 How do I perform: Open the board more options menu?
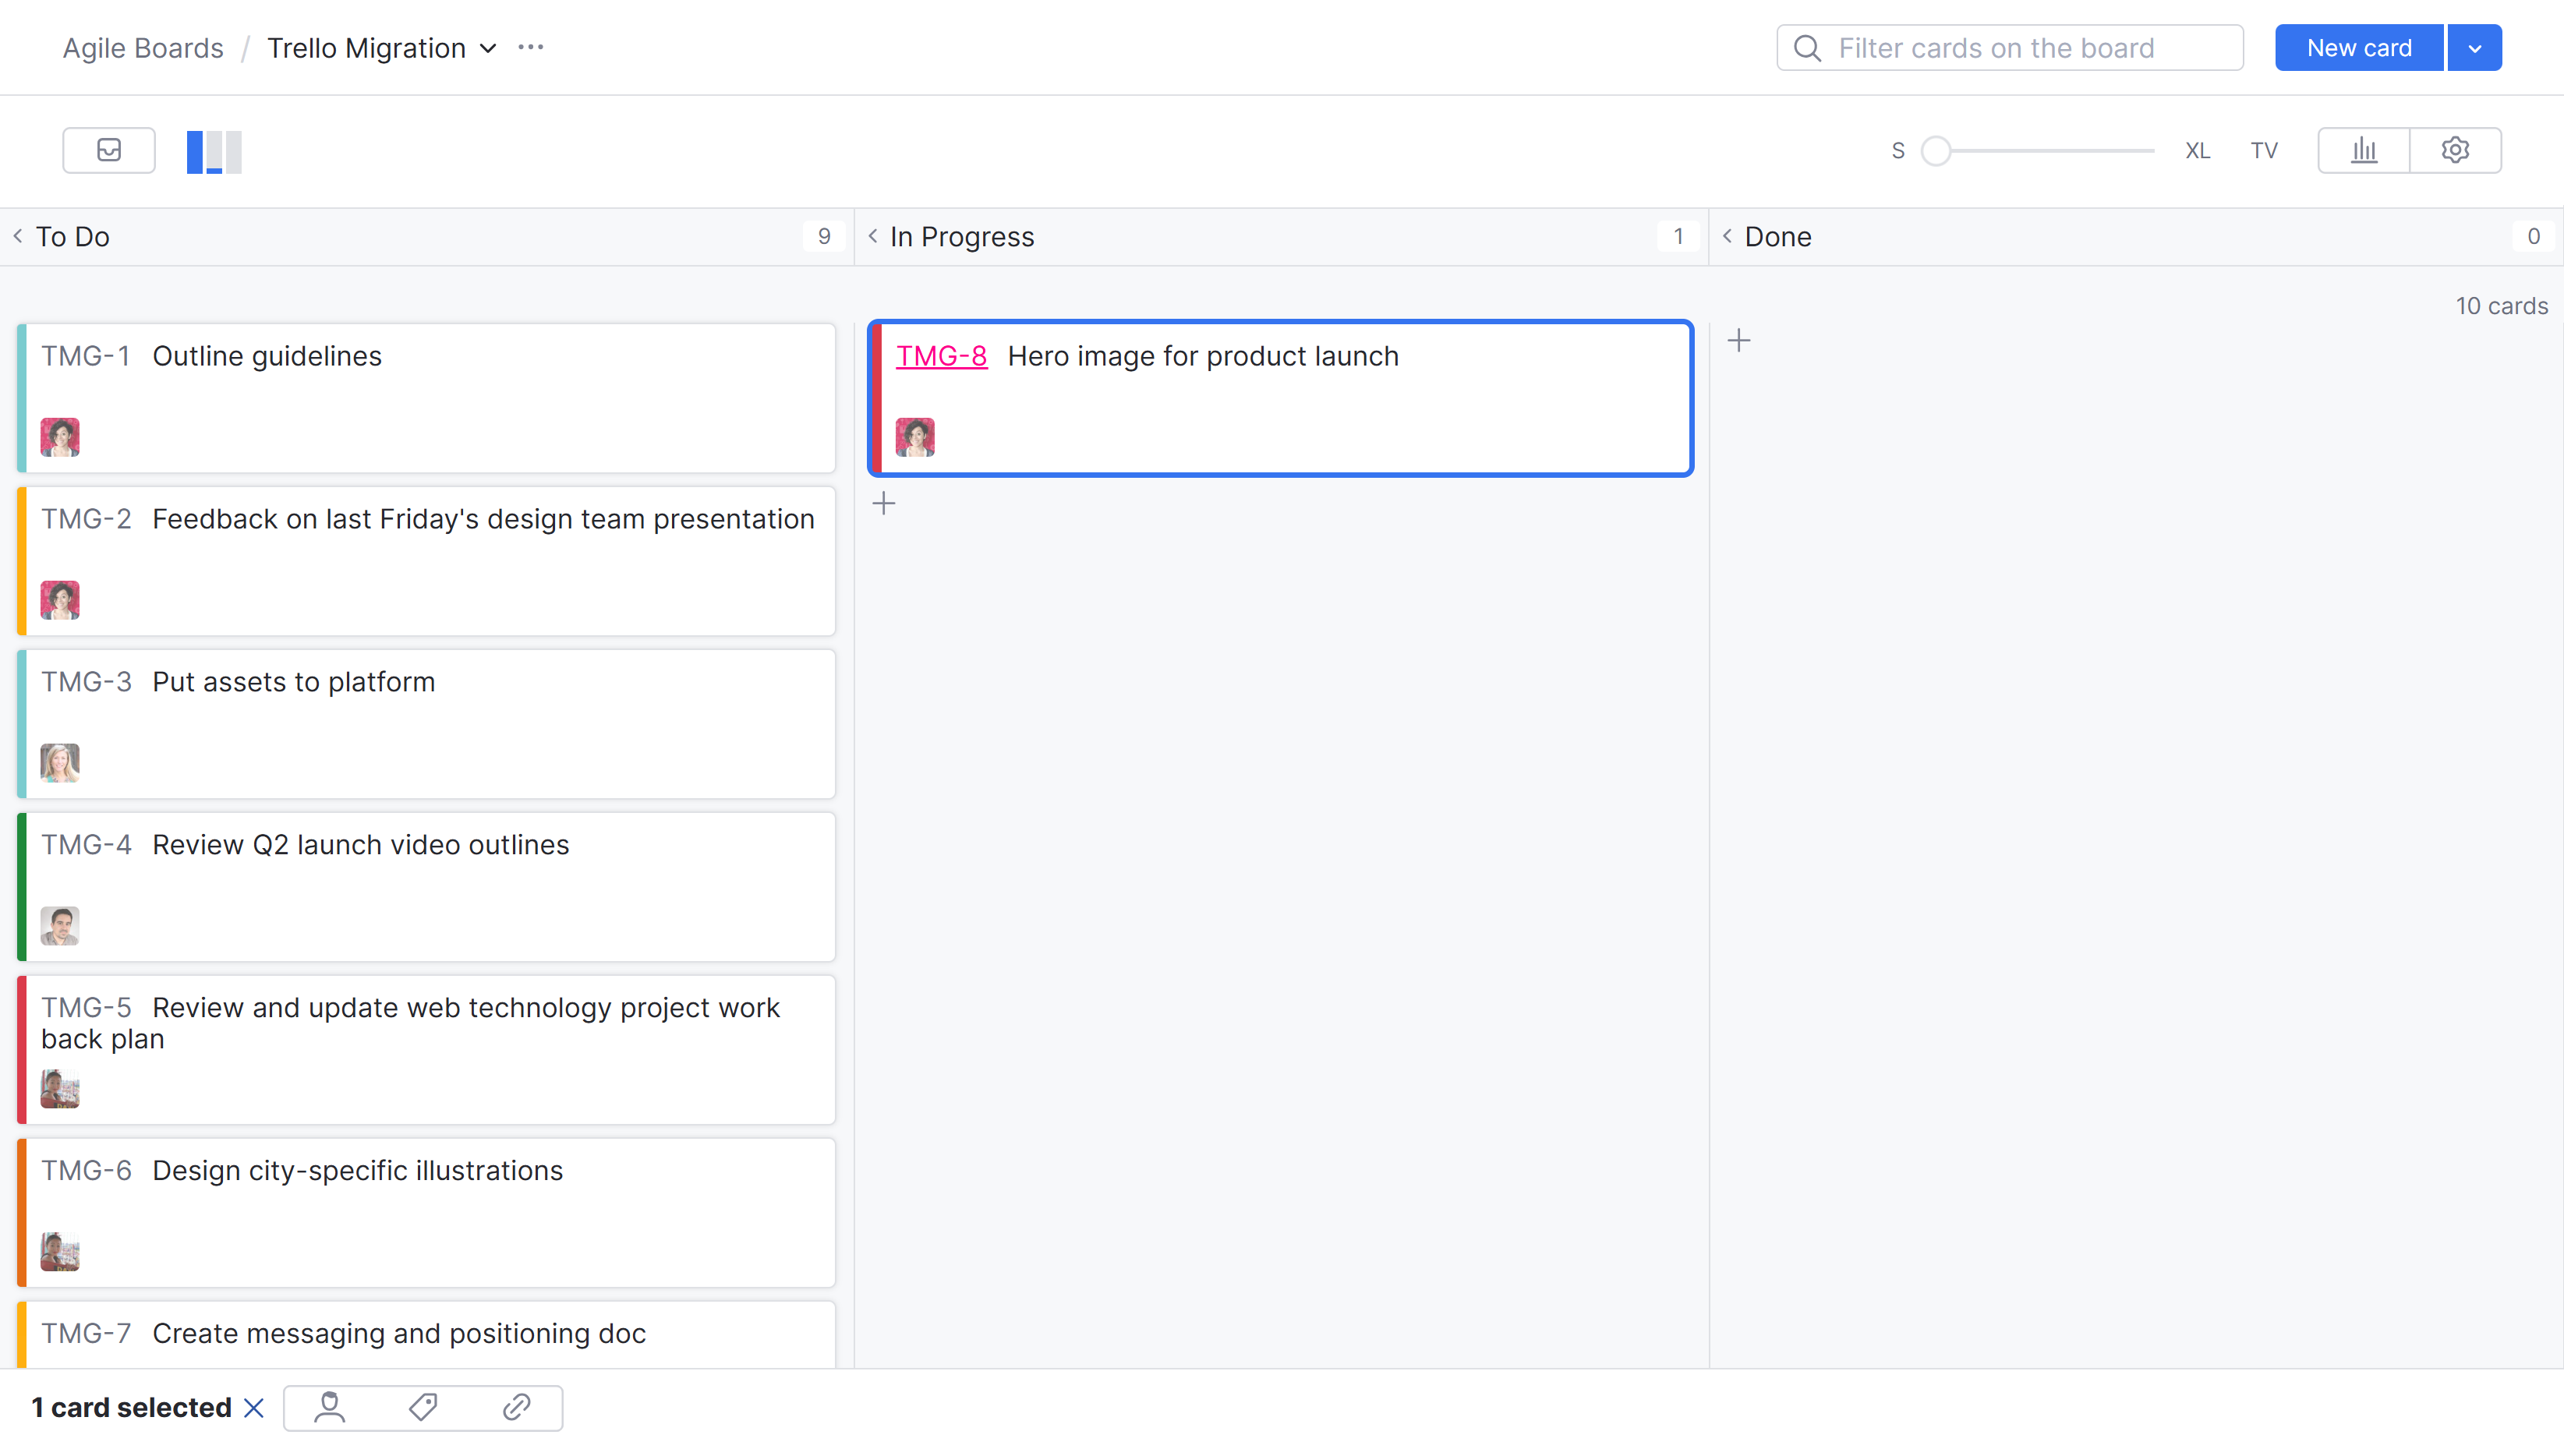pos(530,47)
